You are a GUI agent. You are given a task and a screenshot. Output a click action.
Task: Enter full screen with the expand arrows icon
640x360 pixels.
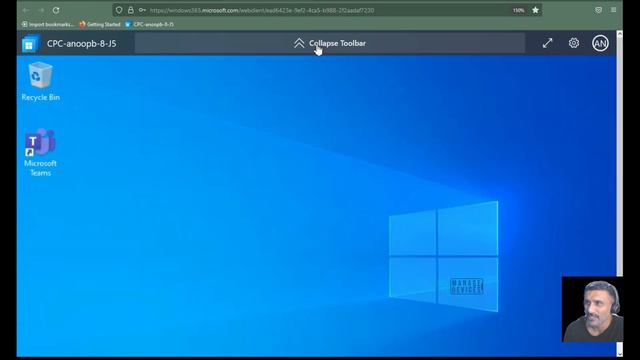547,43
